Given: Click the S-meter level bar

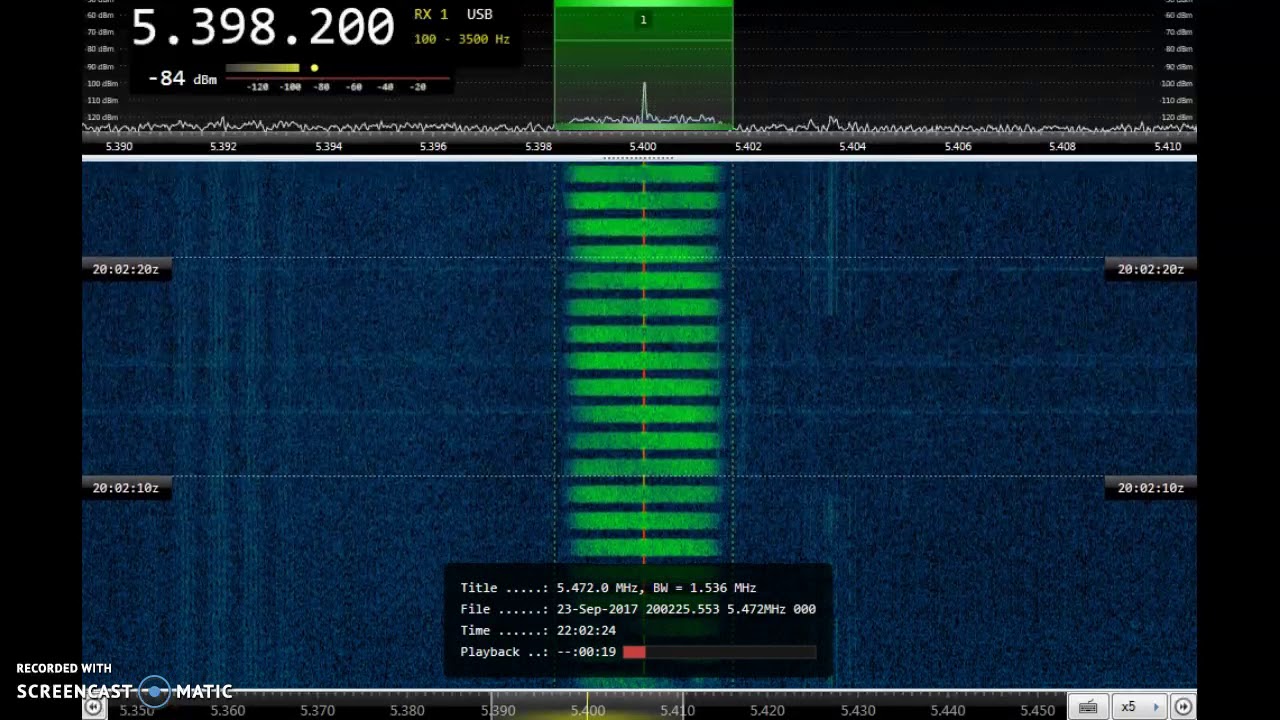Looking at the screenshot, I should [x=262, y=68].
